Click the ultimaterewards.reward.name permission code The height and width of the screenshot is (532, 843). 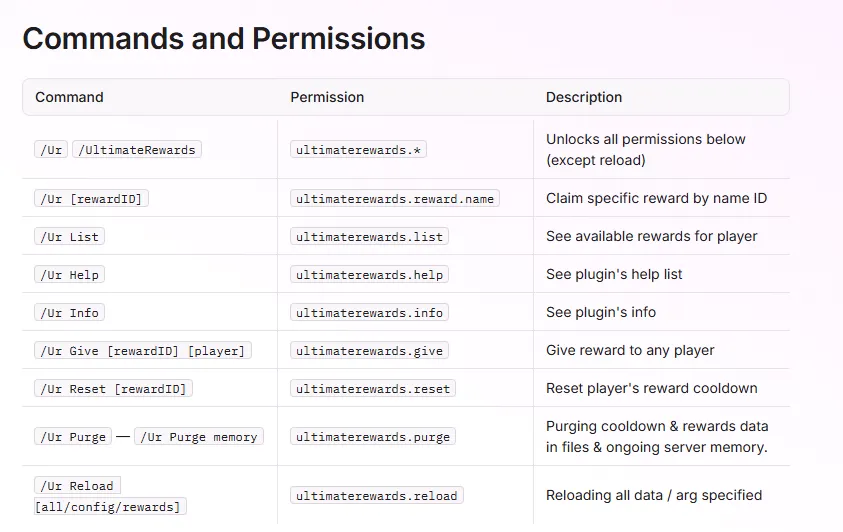point(395,198)
